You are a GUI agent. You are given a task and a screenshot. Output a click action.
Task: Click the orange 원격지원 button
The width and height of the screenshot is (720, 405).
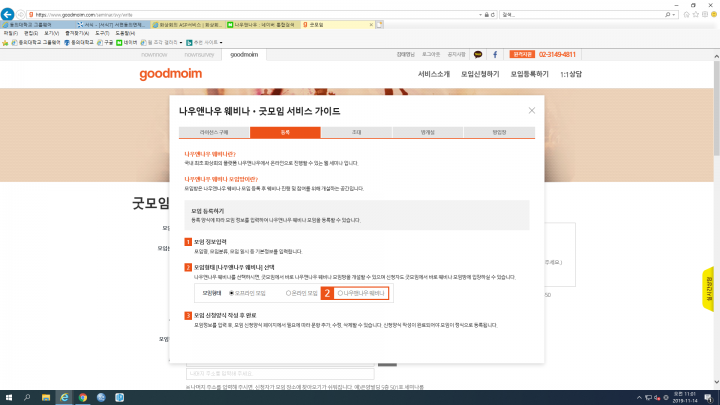[x=522, y=55]
